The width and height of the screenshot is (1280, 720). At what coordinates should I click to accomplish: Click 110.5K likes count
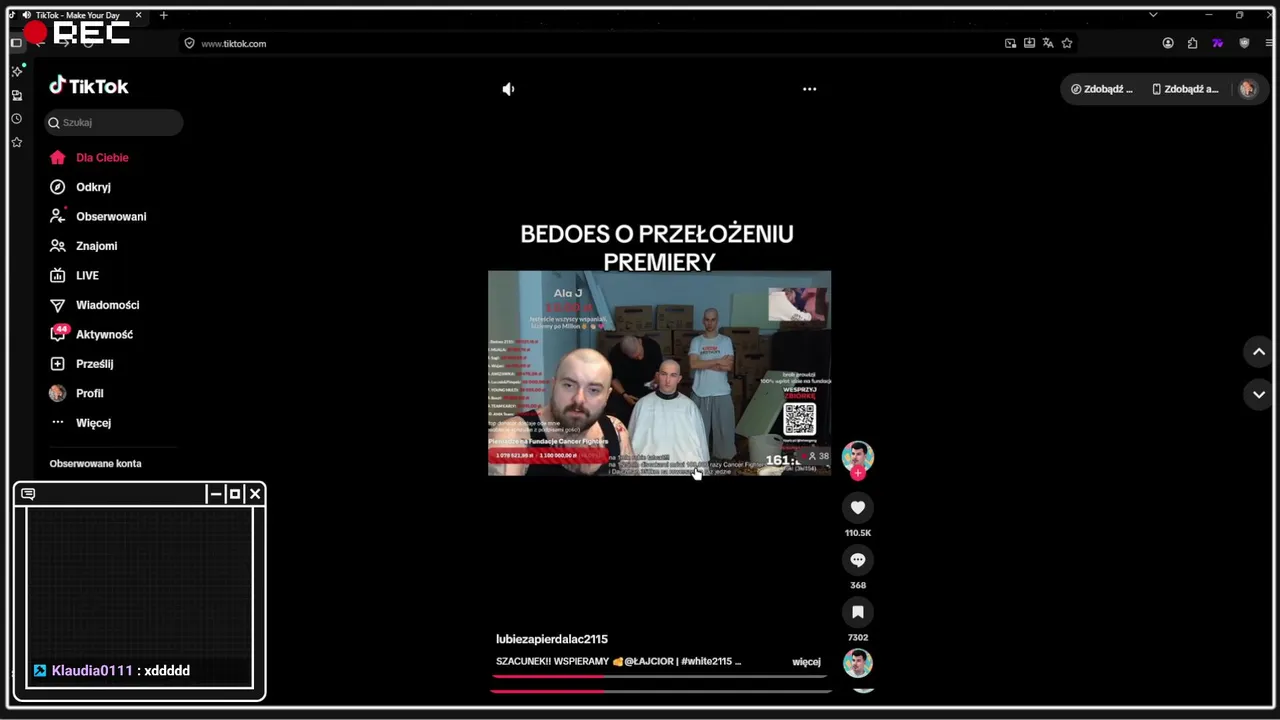(x=857, y=533)
